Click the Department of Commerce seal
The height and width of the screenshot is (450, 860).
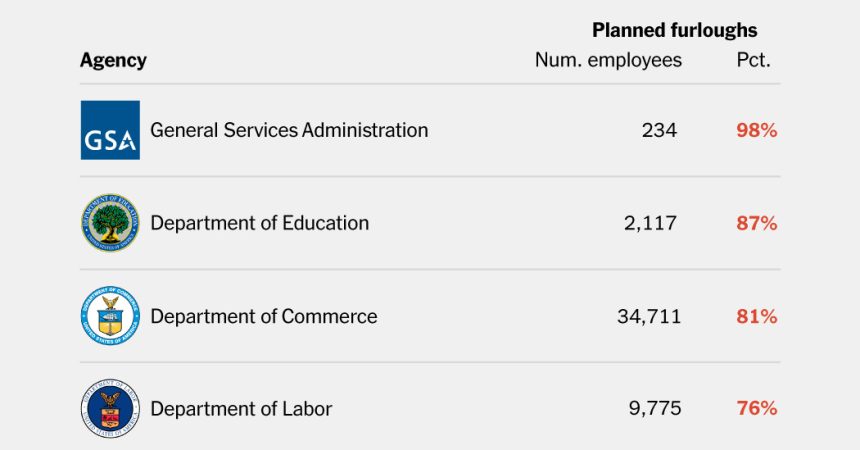tap(110, 316)
